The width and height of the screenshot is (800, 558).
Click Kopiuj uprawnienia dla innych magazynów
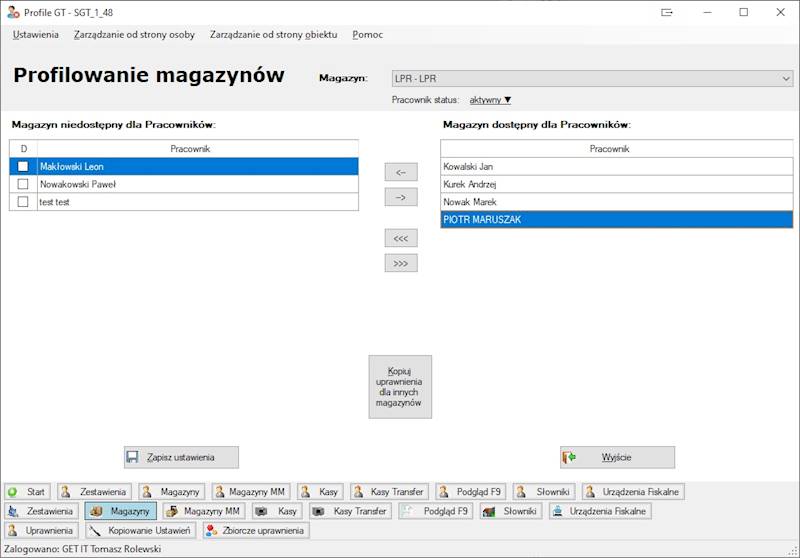click(400, 386)
